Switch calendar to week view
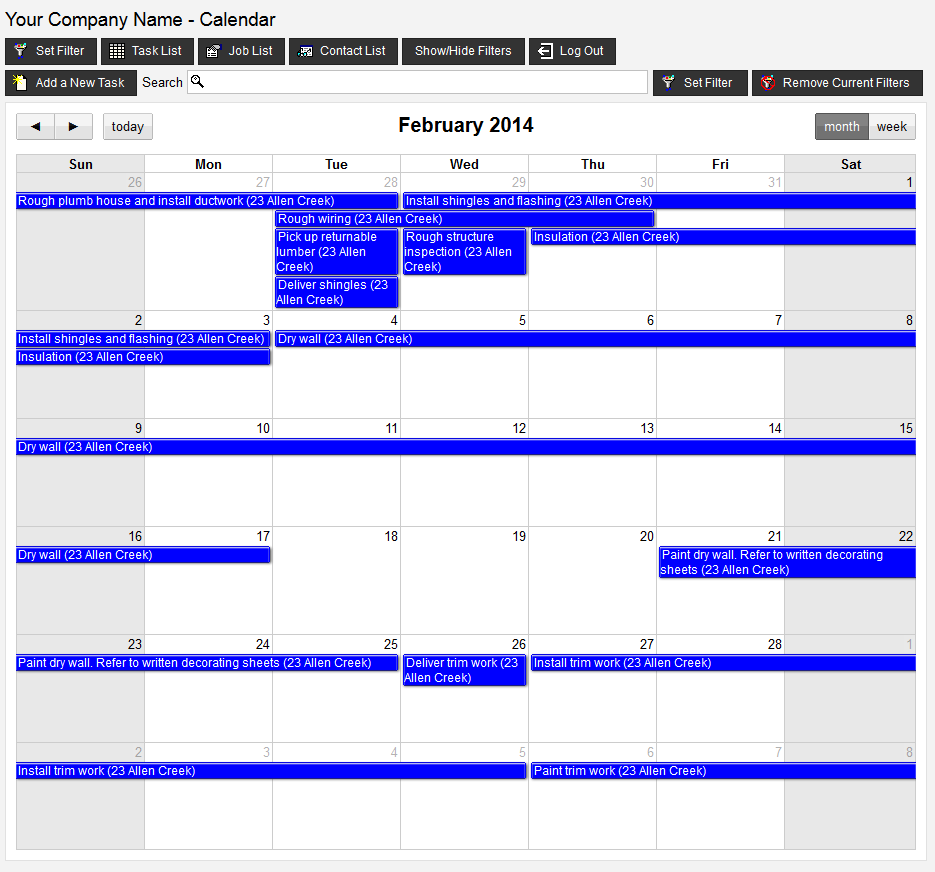Viewport: 935px width, 872px height. (x=891, y=126)
